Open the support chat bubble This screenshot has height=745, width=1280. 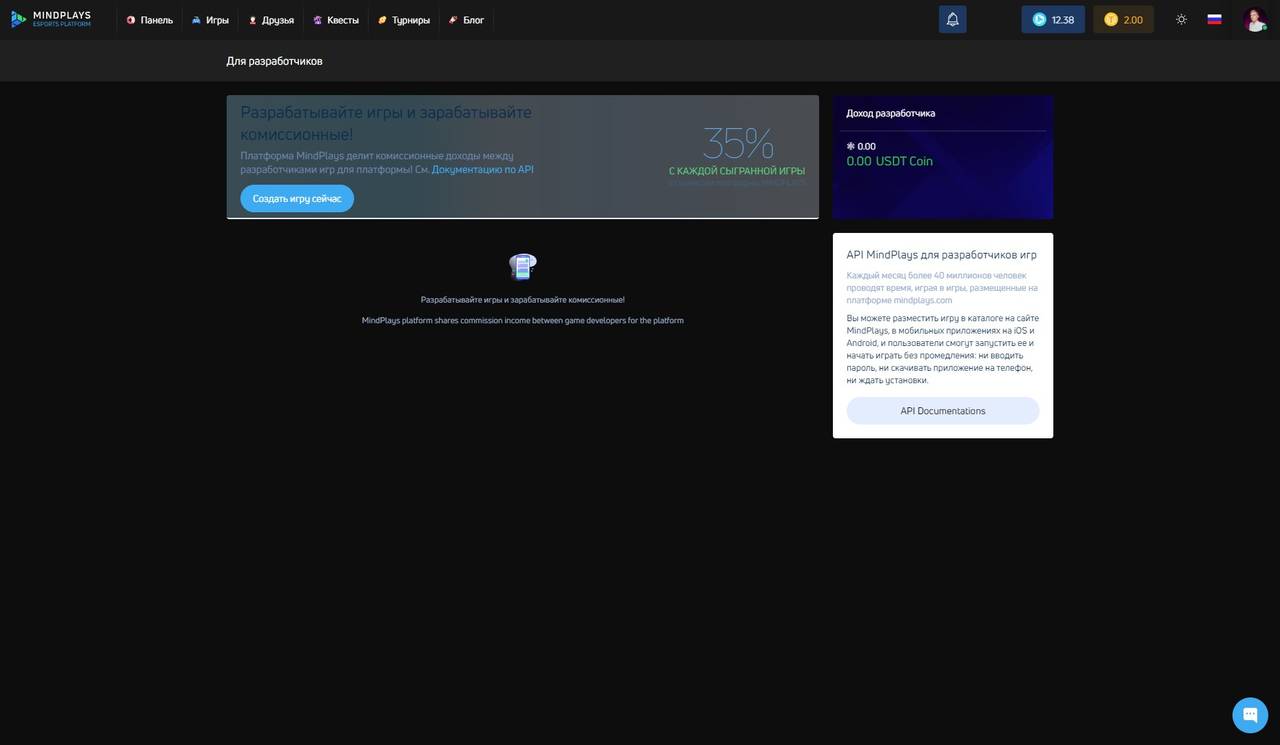point(1250,715)
